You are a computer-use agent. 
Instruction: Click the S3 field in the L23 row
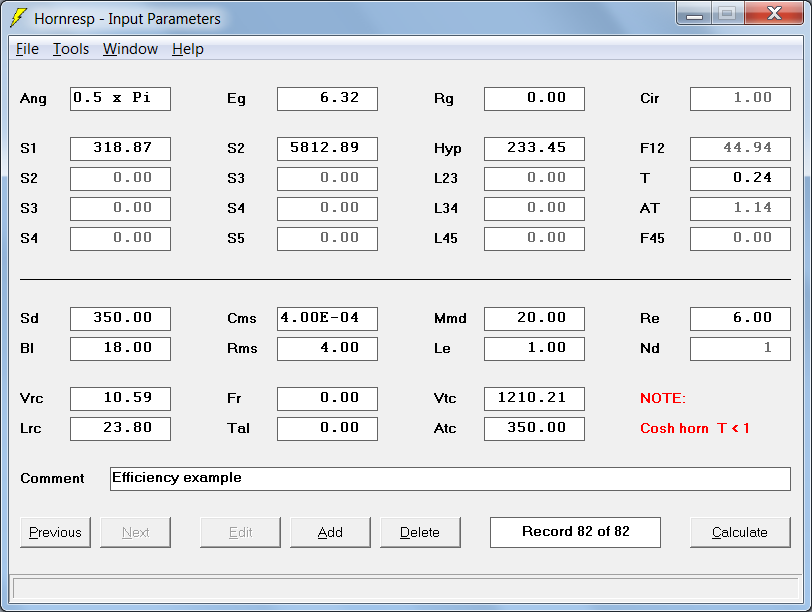tap(327, 179)
